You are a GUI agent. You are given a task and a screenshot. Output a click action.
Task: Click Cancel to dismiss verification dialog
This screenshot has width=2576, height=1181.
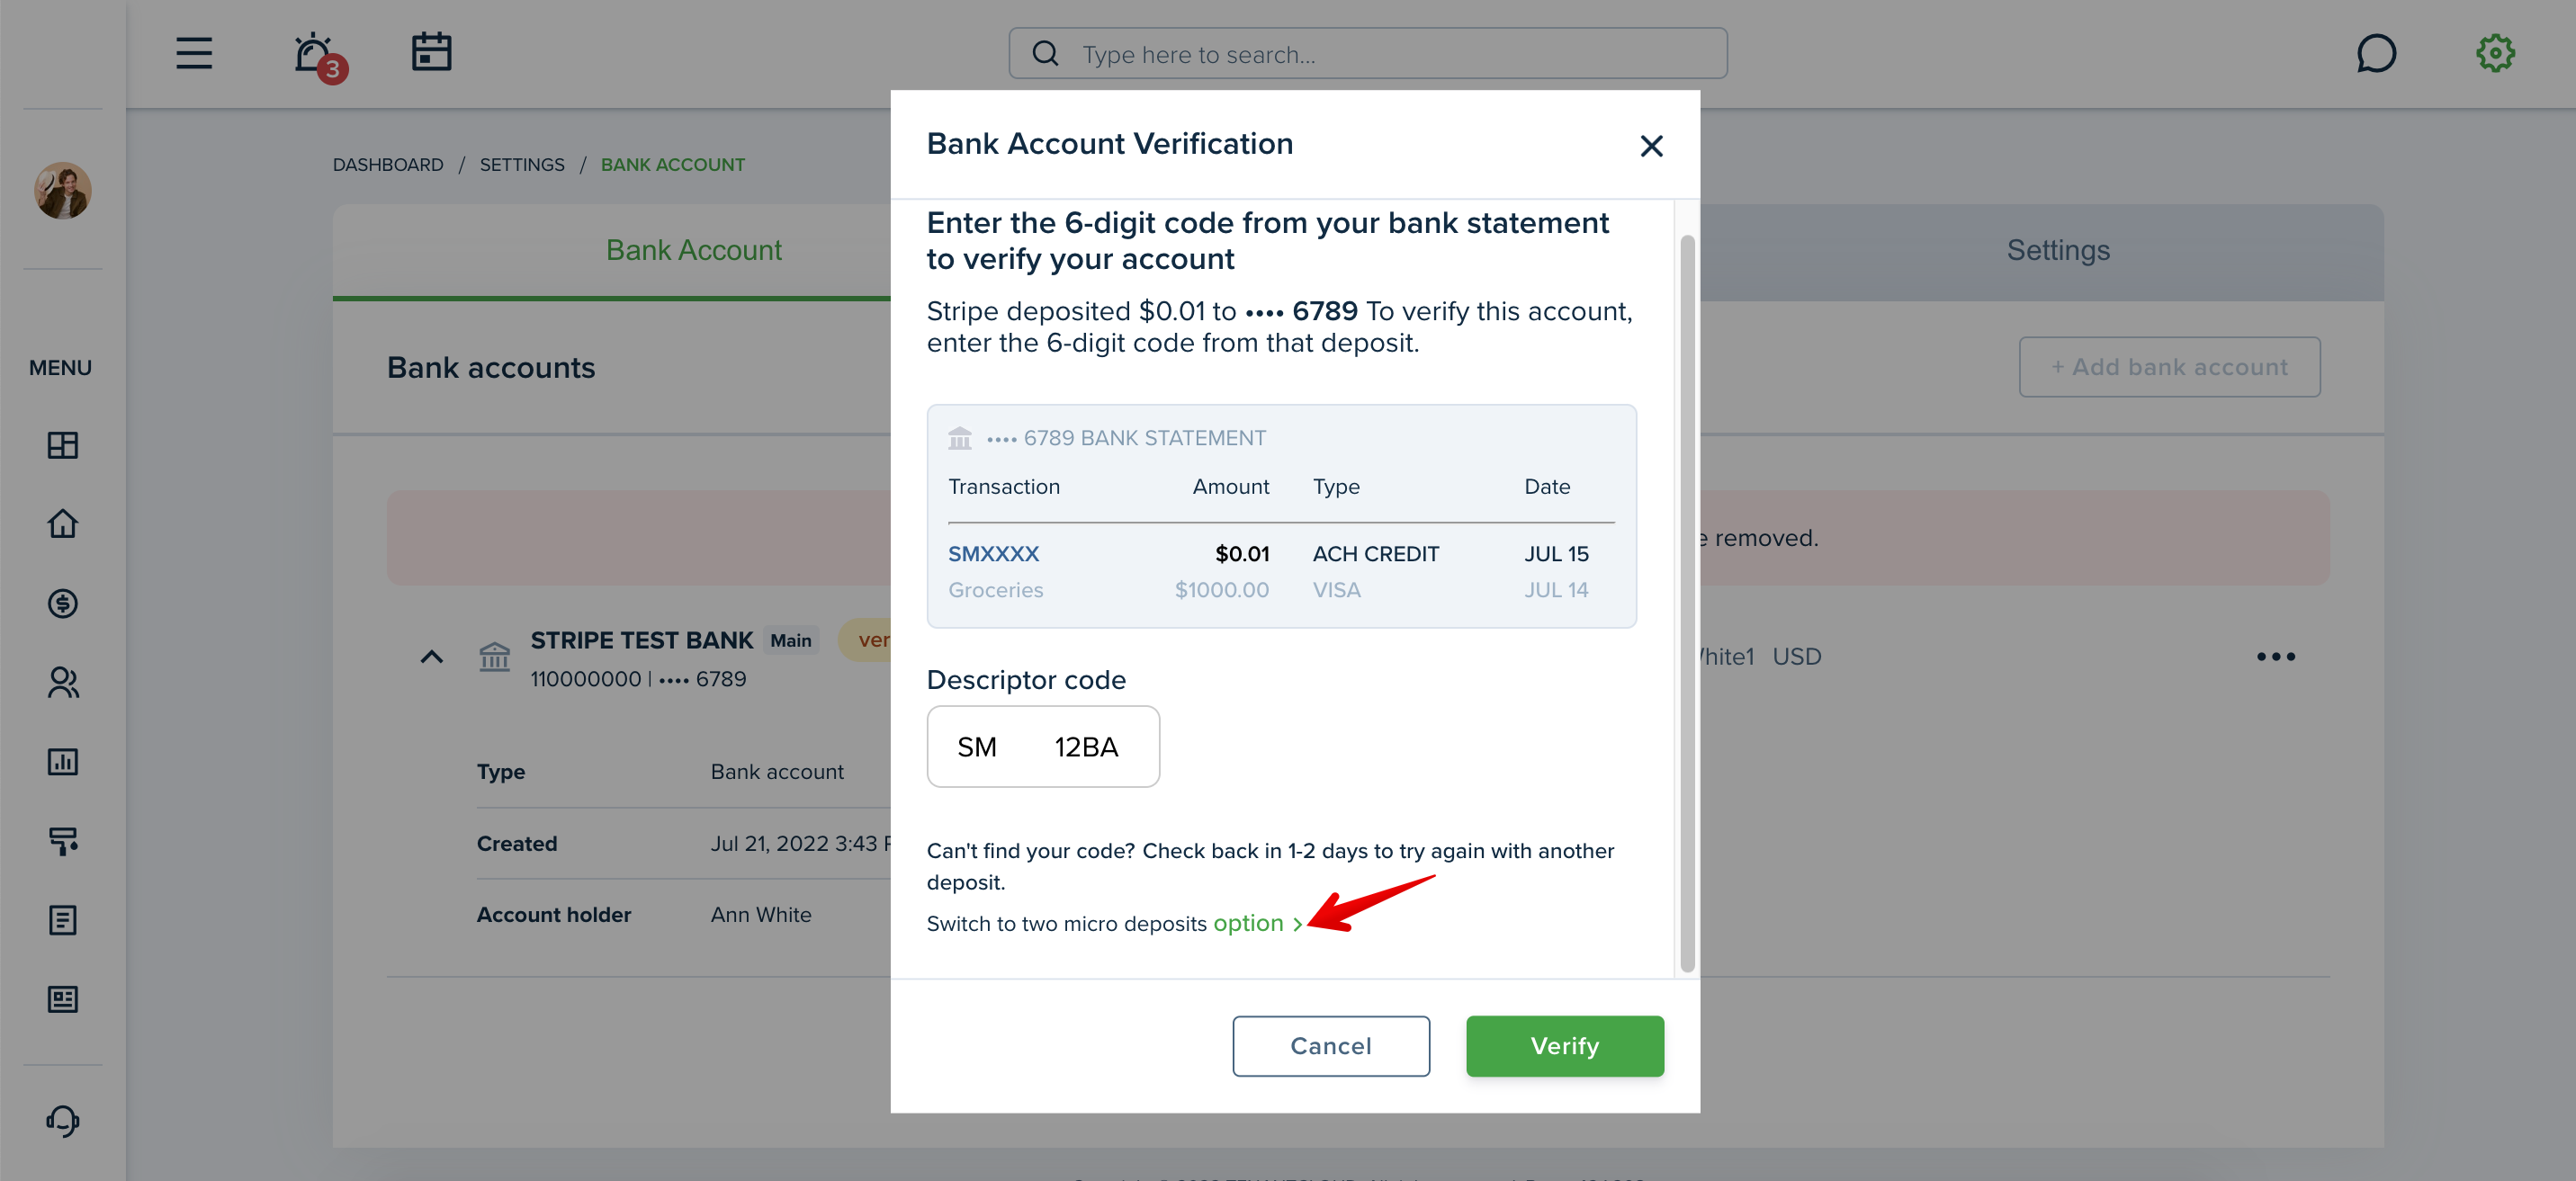[x=1331, y=1044]
